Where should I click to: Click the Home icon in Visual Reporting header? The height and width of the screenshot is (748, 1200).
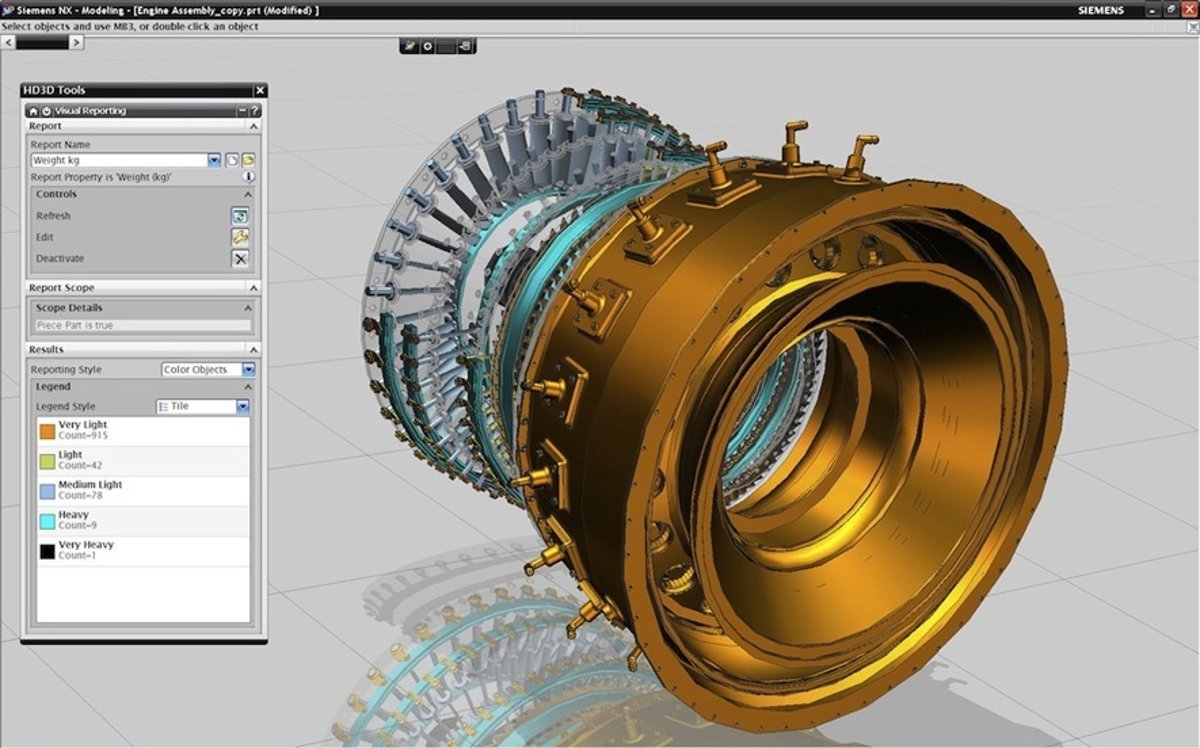[33, 111]
